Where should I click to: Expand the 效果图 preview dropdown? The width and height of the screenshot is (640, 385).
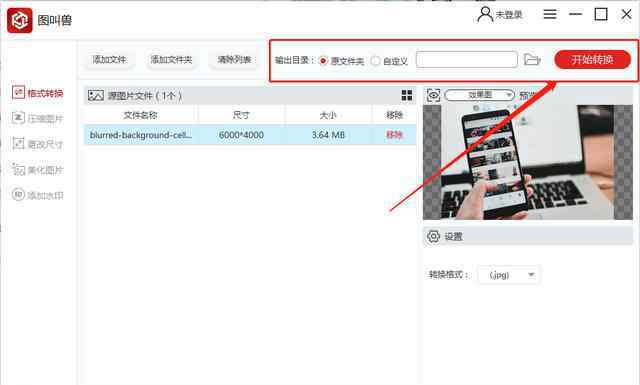click(479, 95)
